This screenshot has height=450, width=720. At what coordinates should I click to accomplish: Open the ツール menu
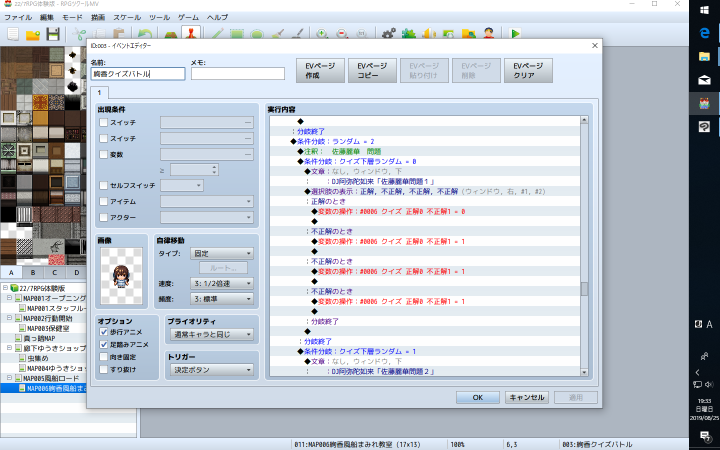pos(156,18)
